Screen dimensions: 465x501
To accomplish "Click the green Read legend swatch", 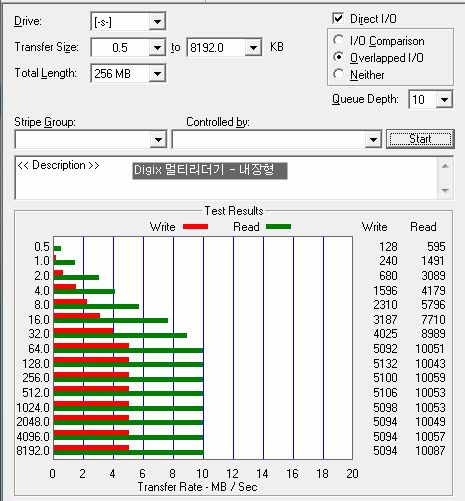I will tap(279, 227).
